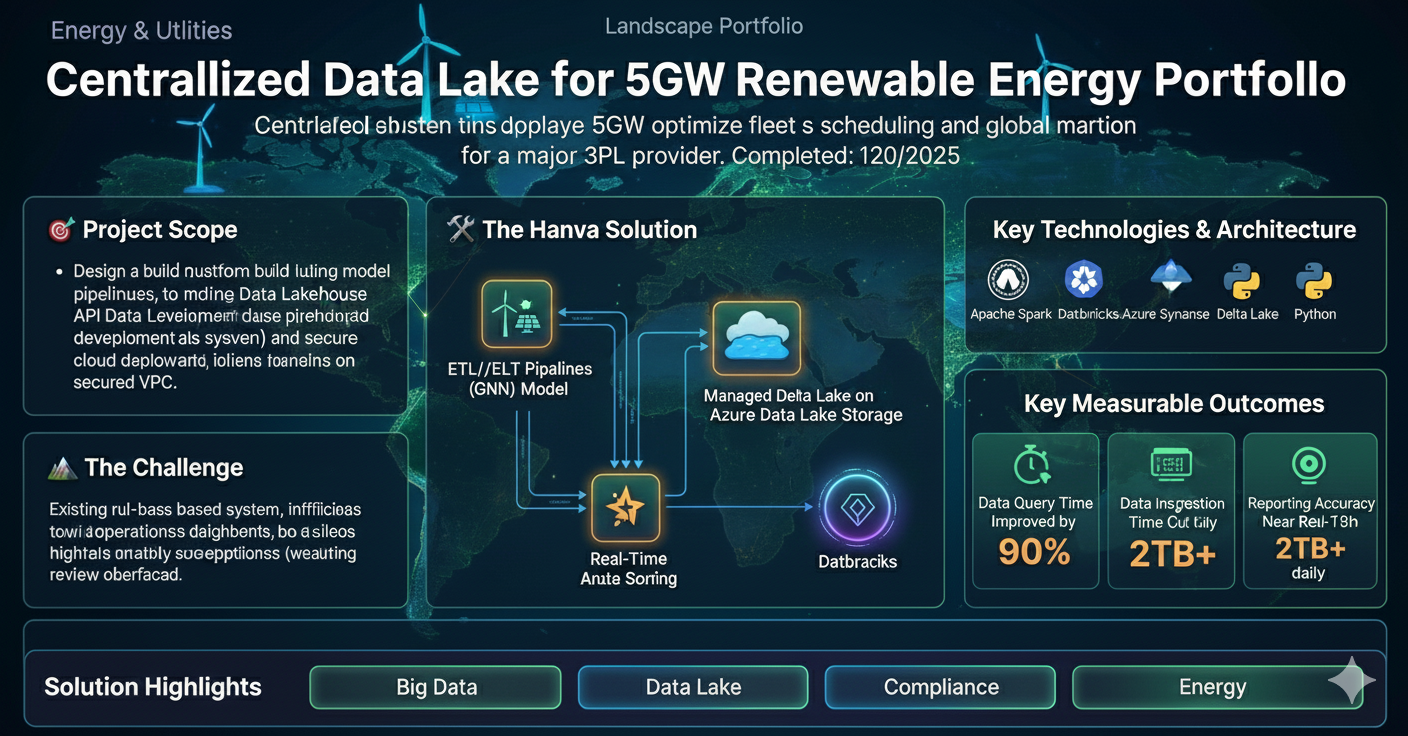Viewport: 1408px width, 736px height.
Task: Click the Landscape Portfolio header label
Action: click(704, 26)
